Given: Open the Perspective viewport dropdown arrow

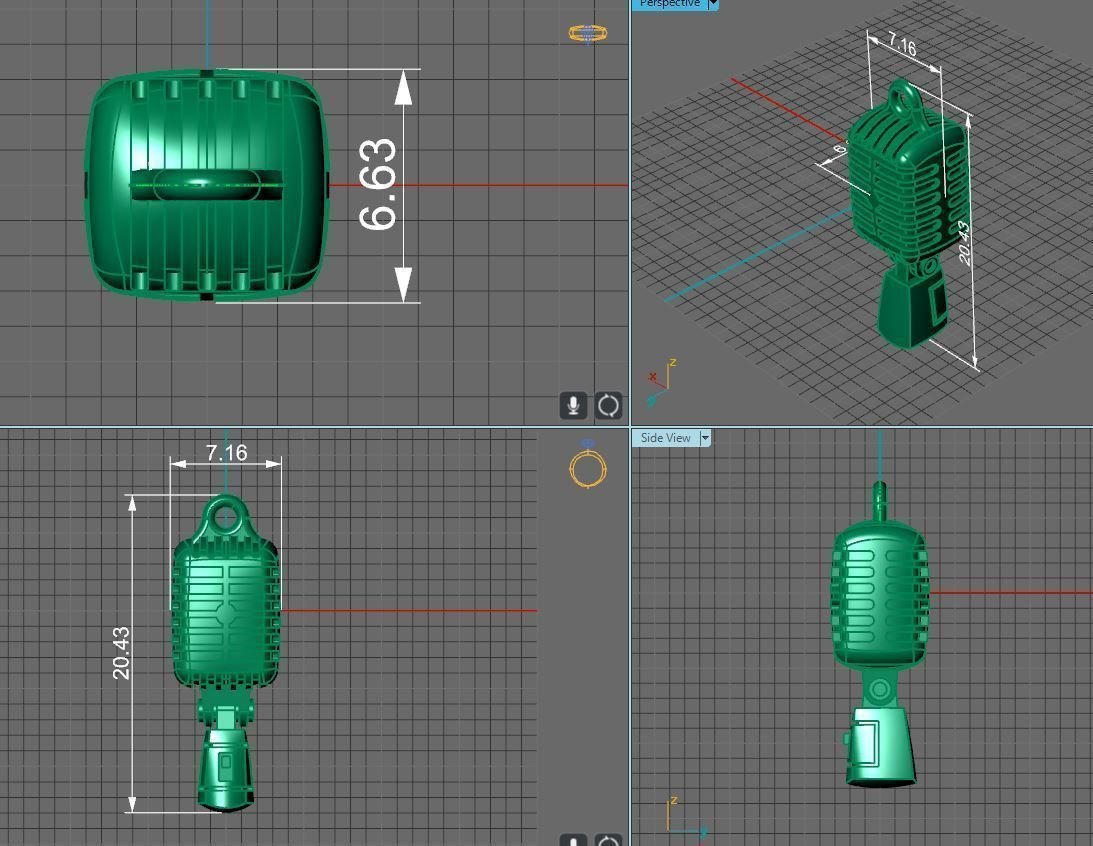Looking at the screenshot, I should click(x=713, y=4).
